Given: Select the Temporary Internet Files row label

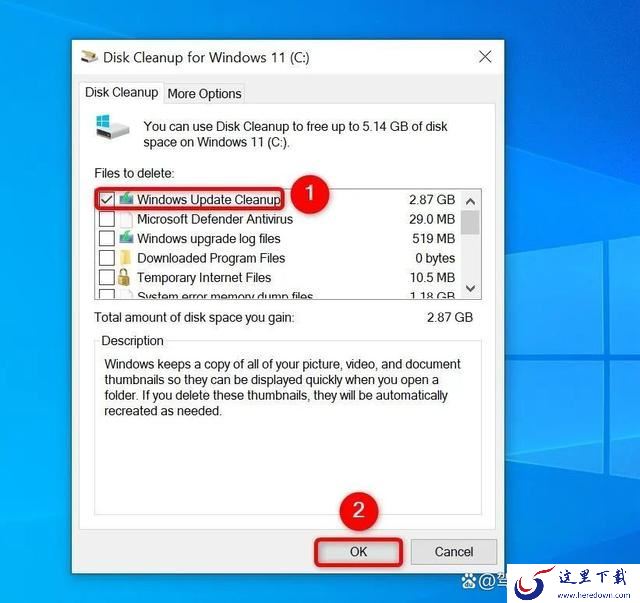Looking at the screenshot, I should pyautogui.click(x=204, y=278).
